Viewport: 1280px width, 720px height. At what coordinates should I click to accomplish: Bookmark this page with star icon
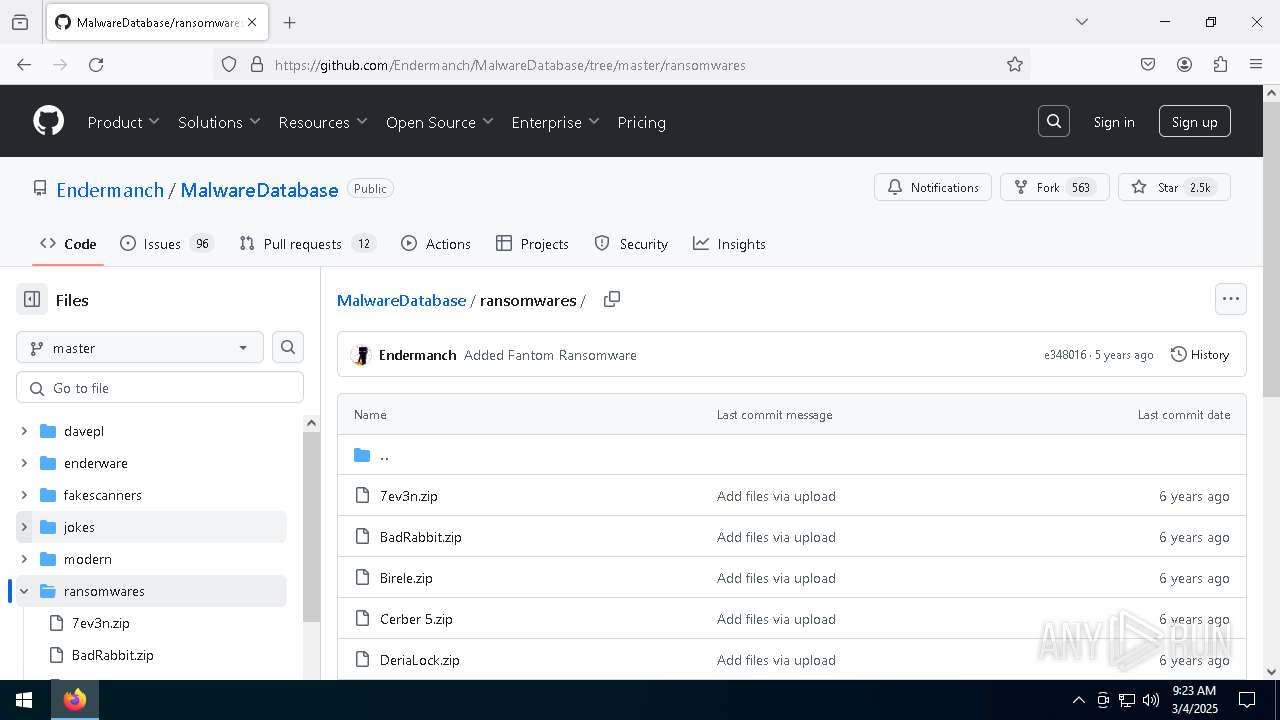[x=1015, y=64]
